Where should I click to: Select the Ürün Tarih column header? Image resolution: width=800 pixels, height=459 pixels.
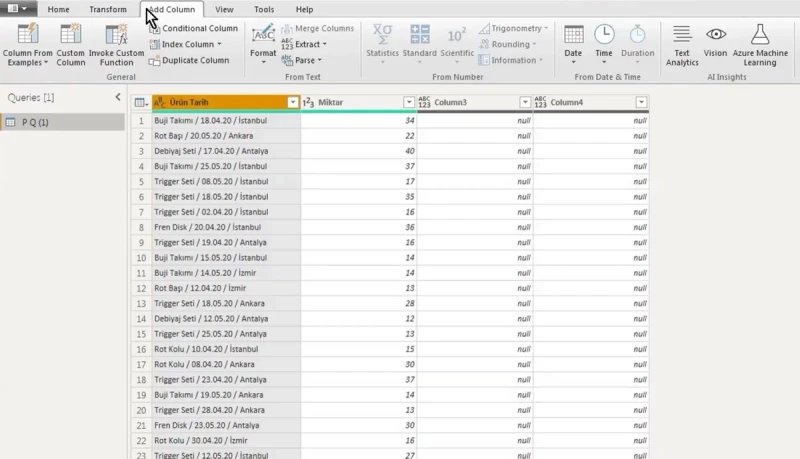226,103
